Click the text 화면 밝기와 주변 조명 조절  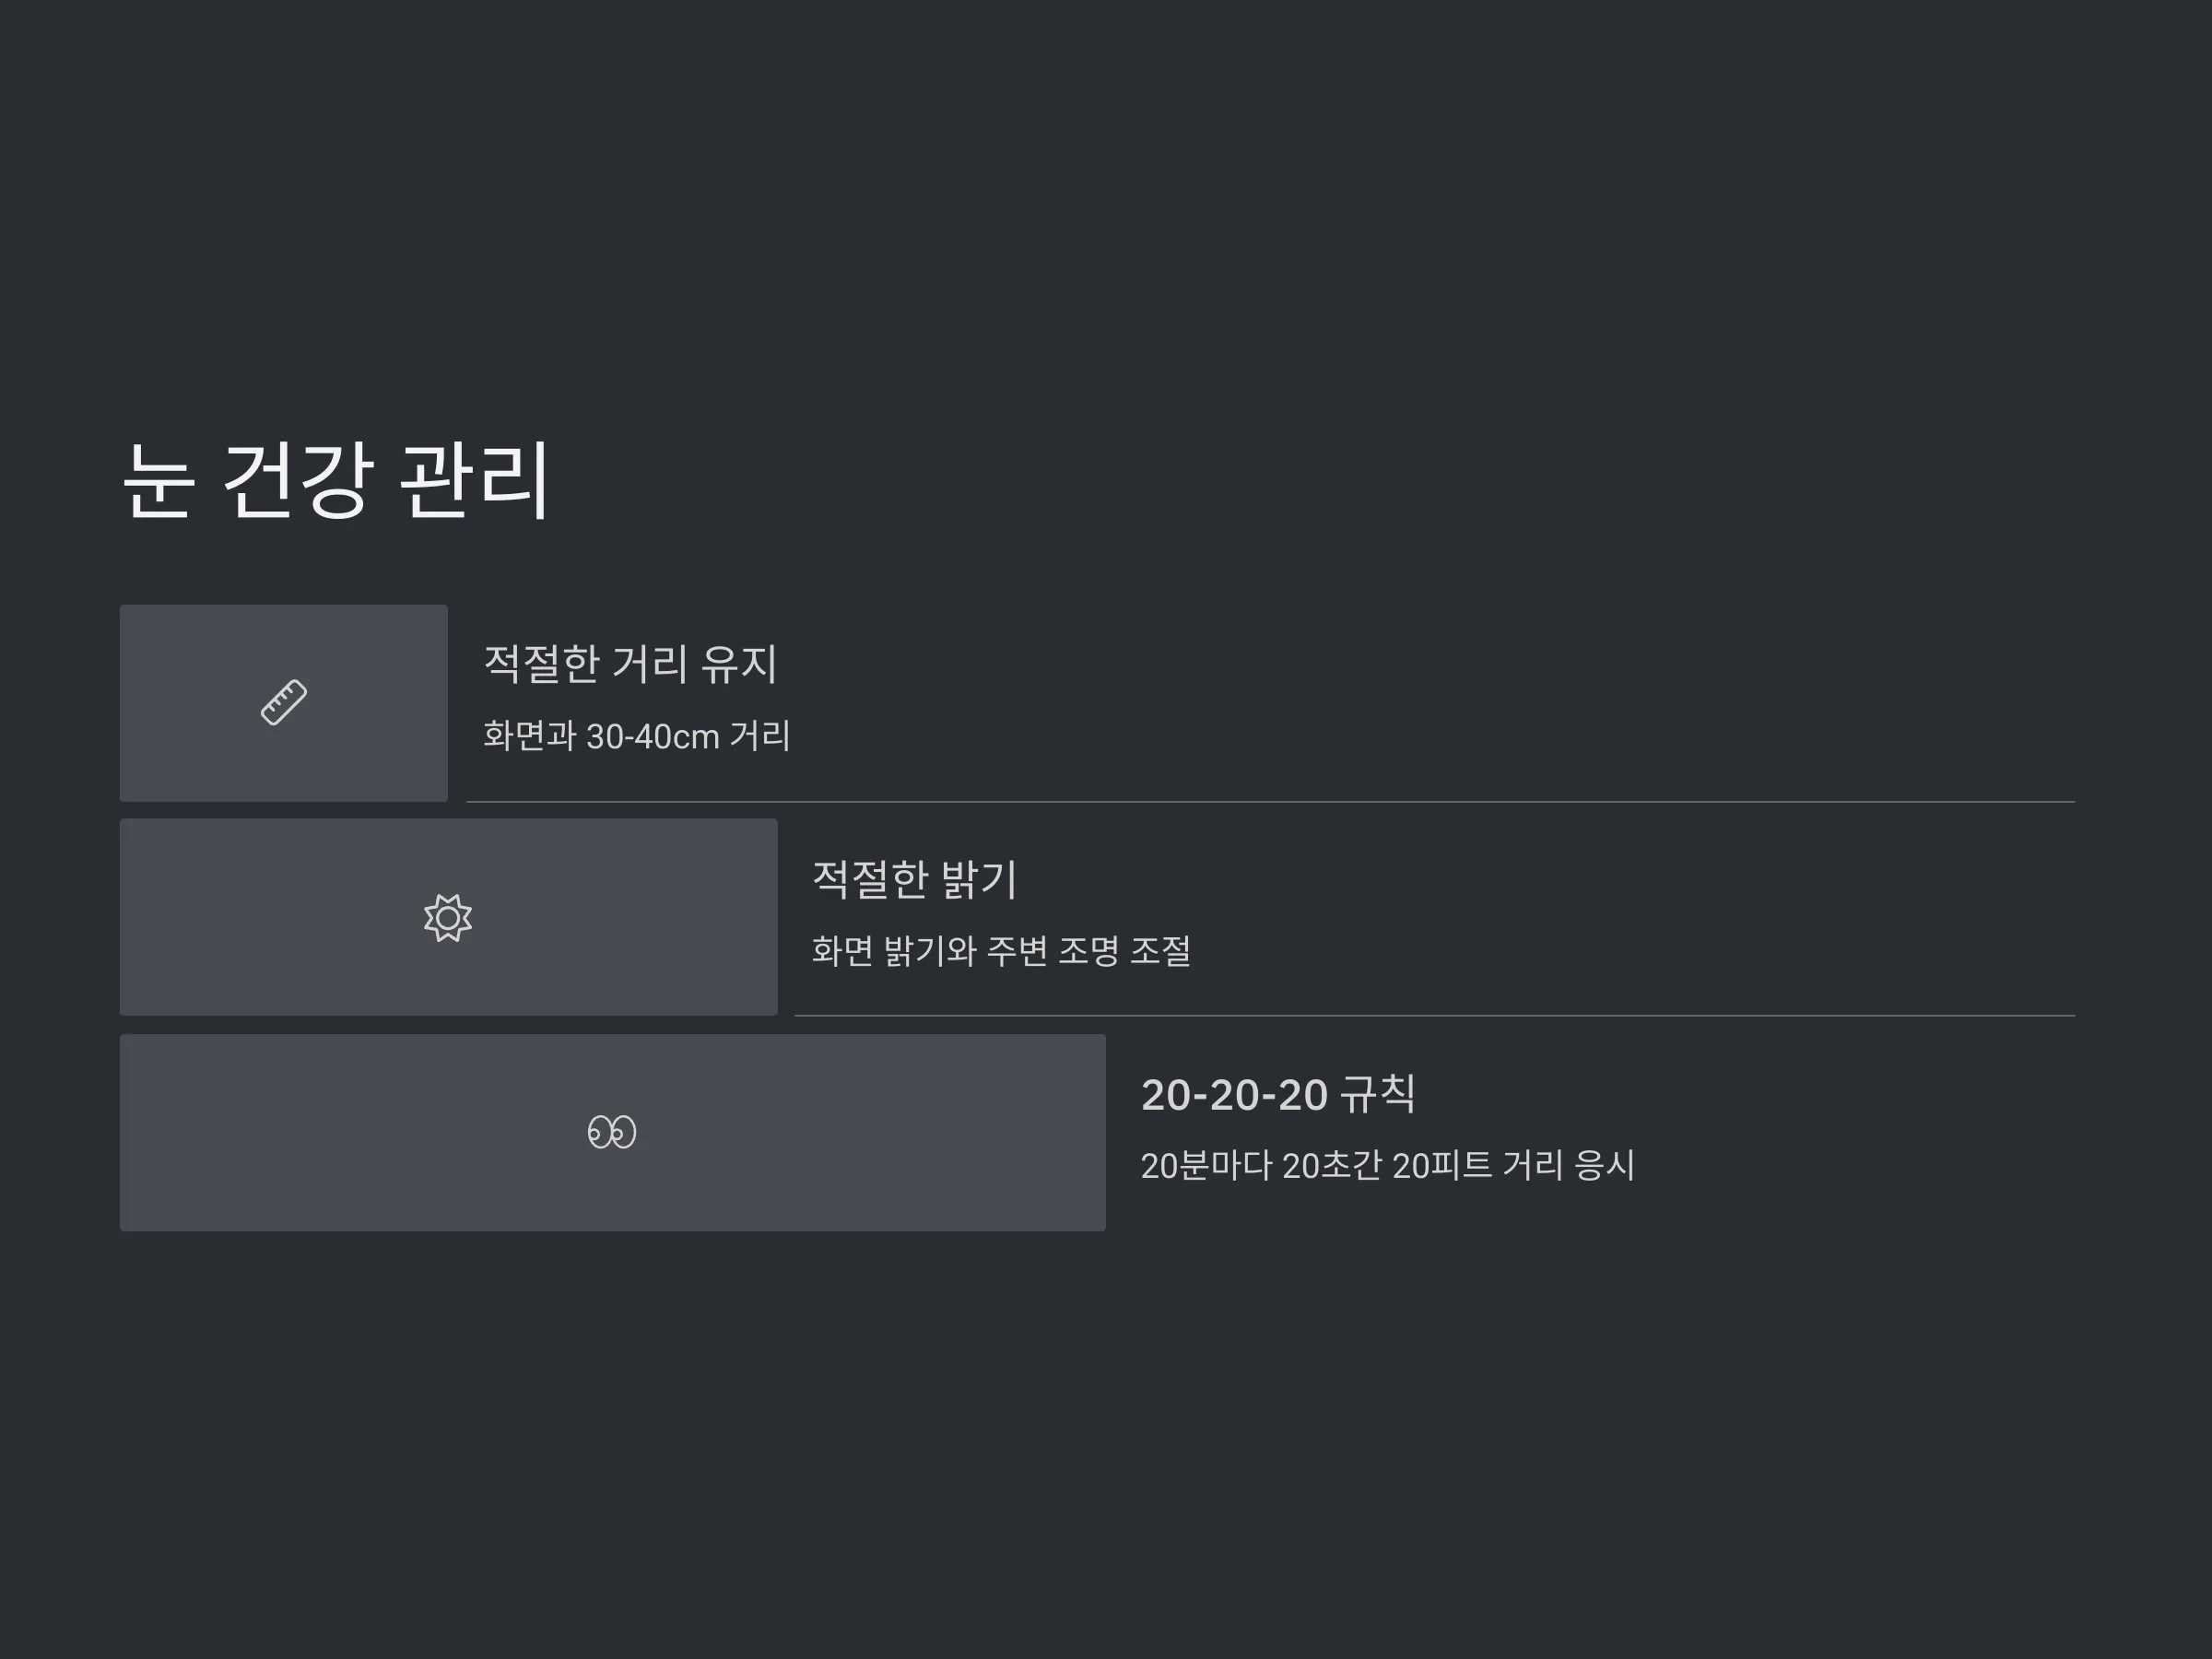click(x=1001, y=951)
